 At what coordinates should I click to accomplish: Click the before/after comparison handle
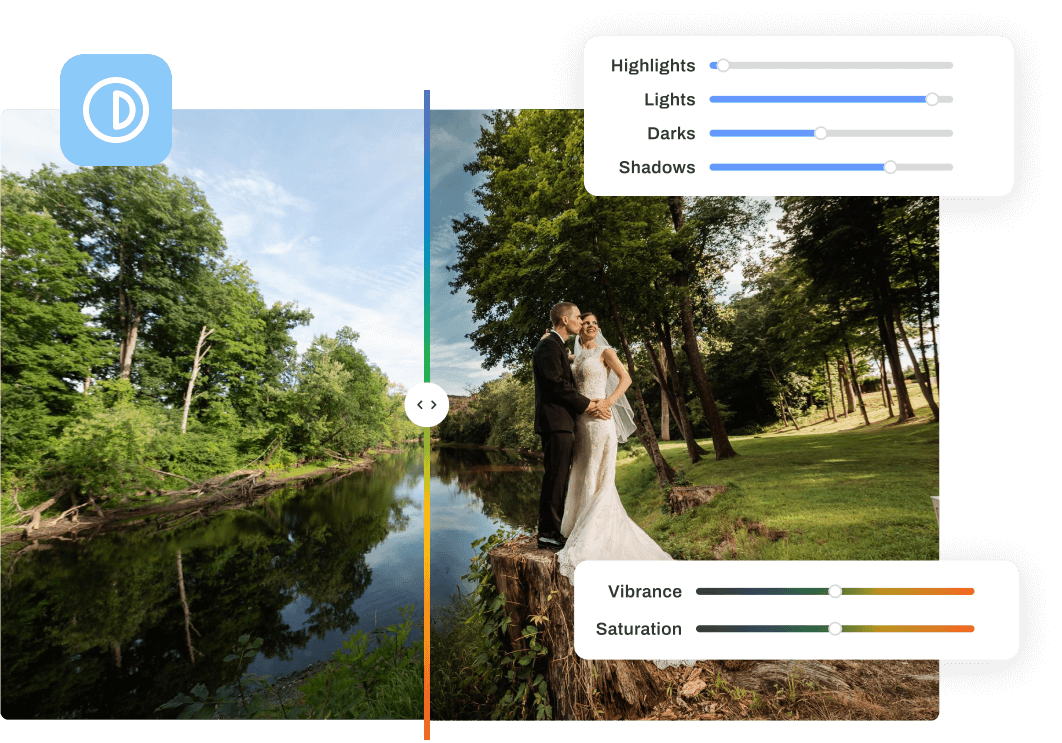[427, 405]
